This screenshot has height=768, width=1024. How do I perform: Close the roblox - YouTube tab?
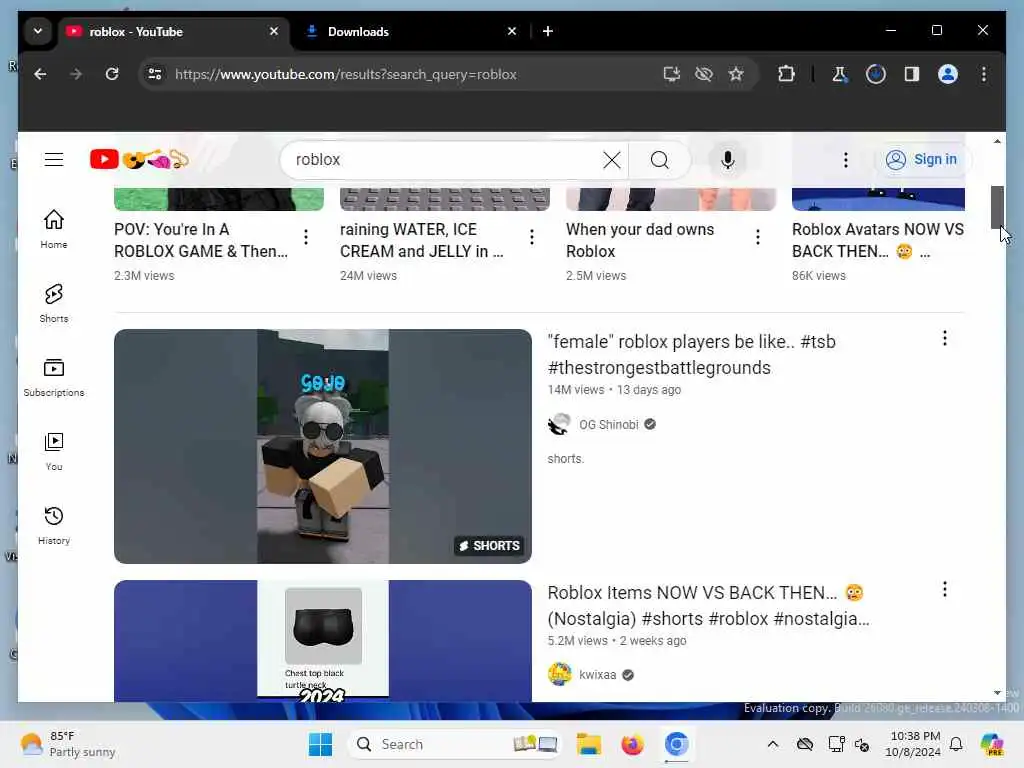pyautogui.click(x=274, y=31)
